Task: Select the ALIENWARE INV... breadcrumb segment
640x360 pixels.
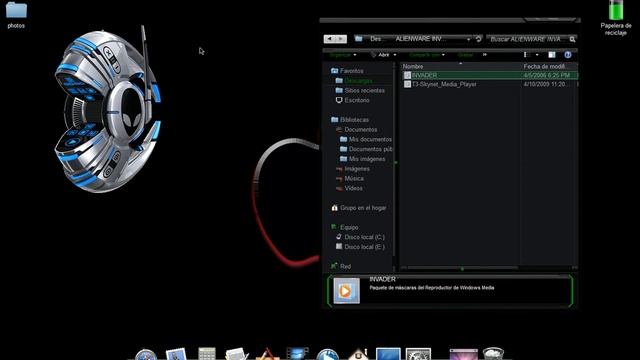Action: 420,39
